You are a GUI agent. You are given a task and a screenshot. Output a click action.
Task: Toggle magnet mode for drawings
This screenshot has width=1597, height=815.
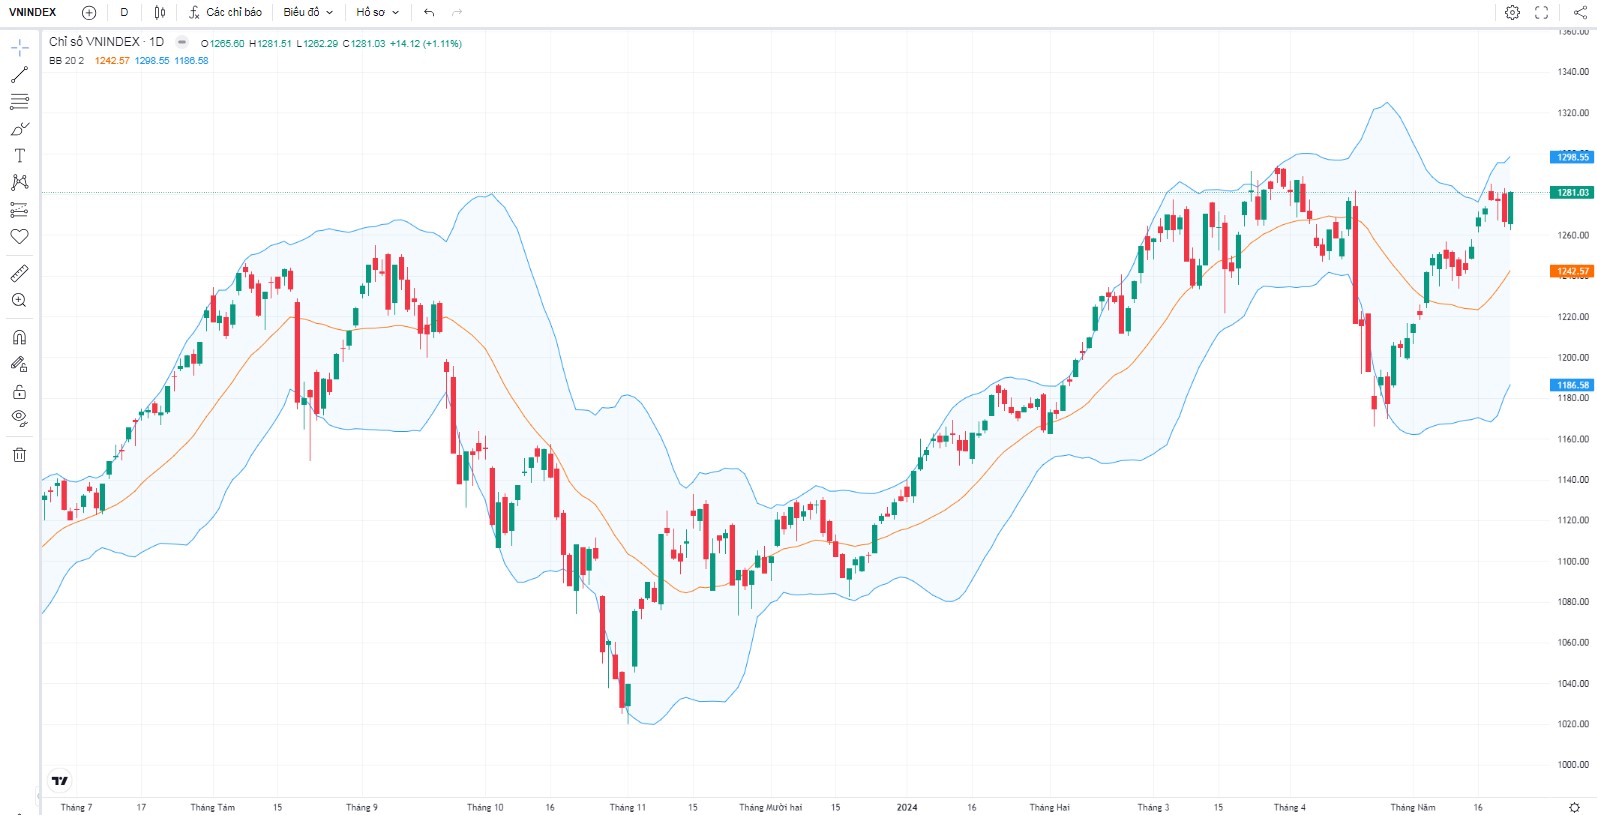click(x=19, y=337)
